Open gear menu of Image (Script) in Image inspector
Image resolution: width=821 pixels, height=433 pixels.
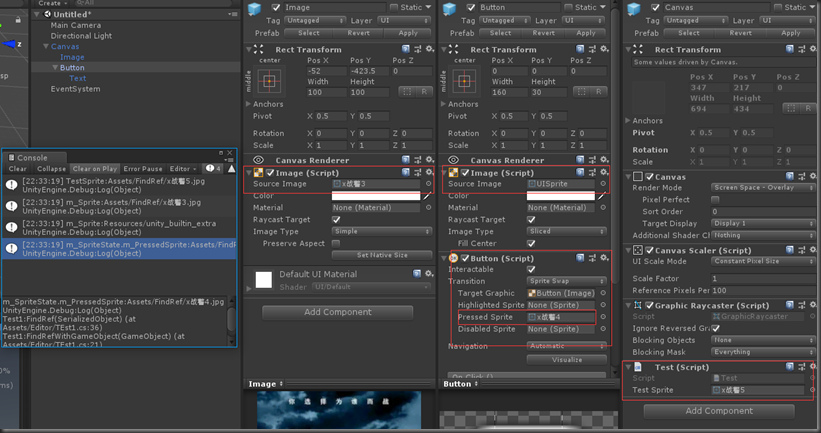(430, 172)
